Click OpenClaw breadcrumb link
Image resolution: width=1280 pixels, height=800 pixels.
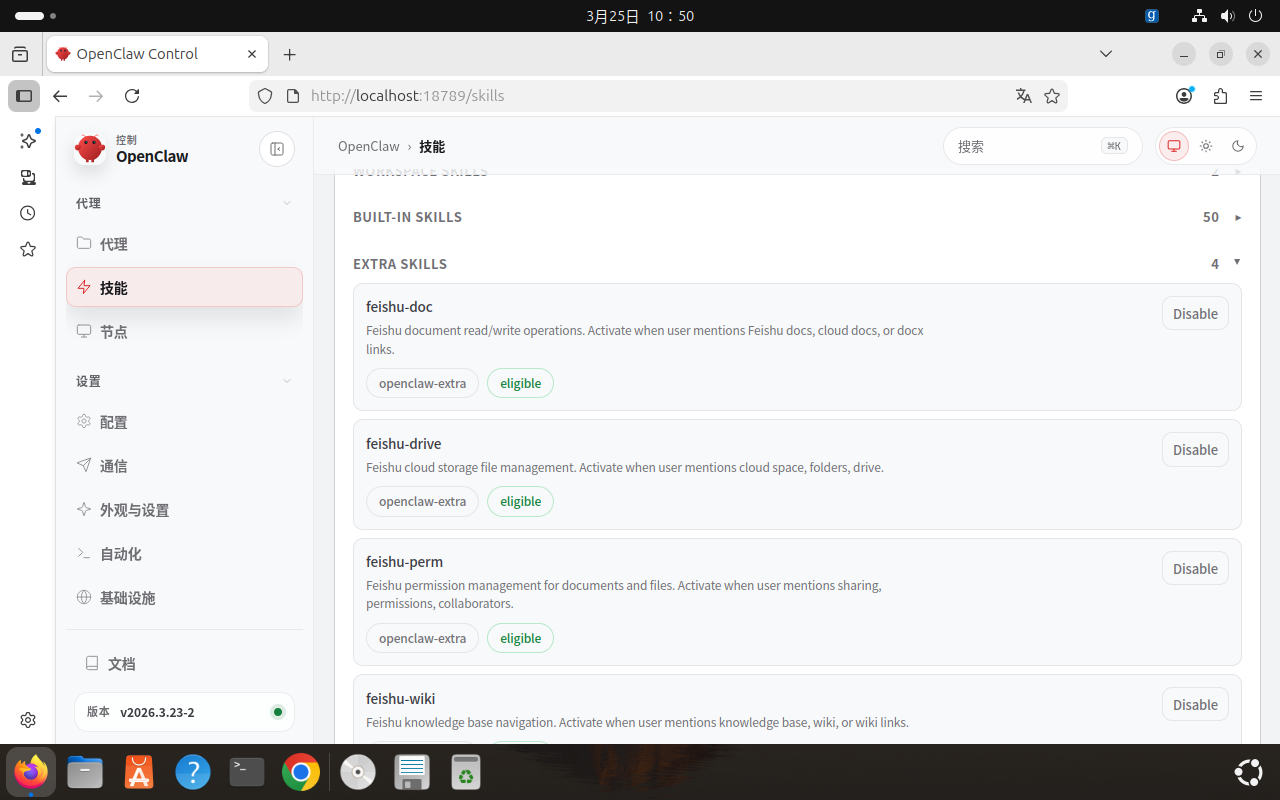[369, 146]
